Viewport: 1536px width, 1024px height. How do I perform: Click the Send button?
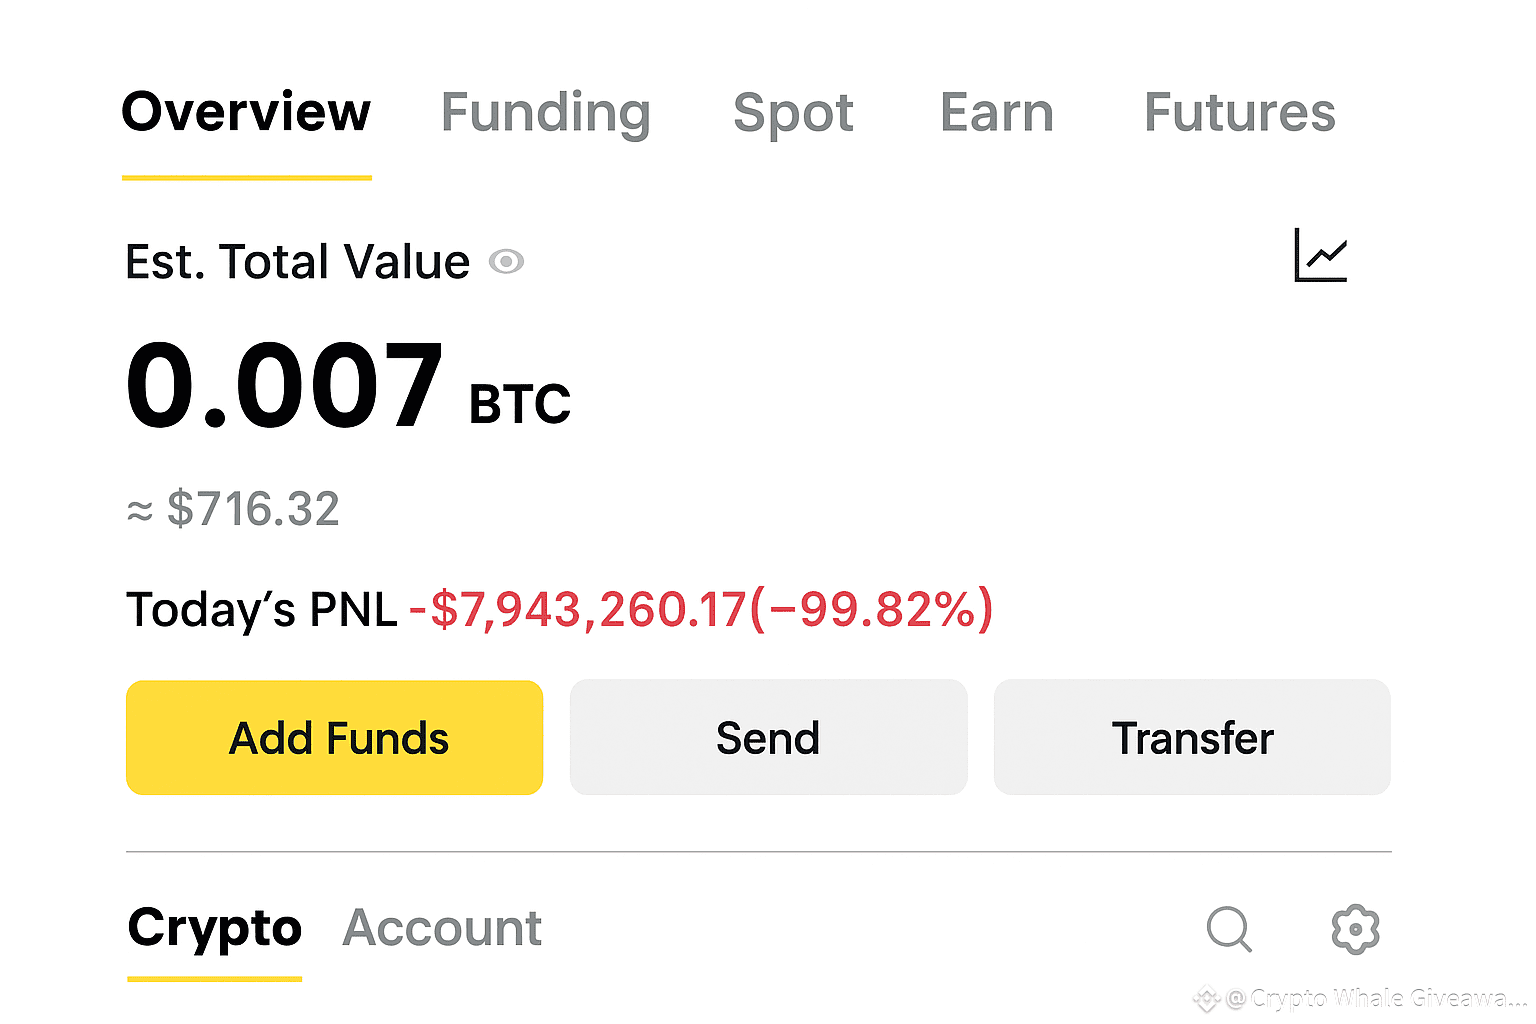[768, 738]
